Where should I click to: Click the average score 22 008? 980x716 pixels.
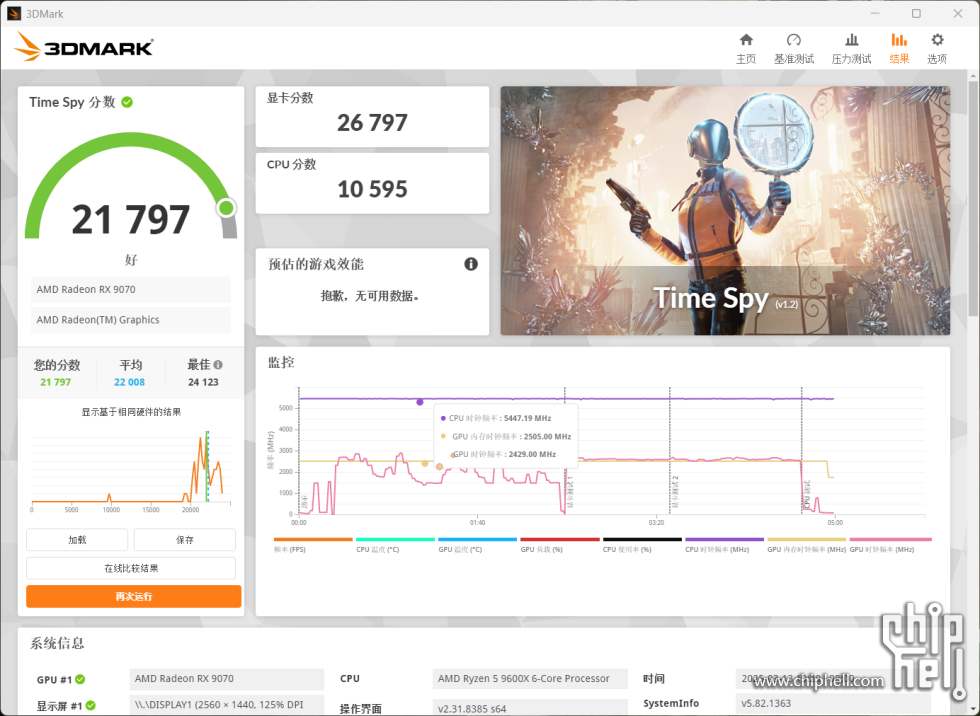[129, 382]
